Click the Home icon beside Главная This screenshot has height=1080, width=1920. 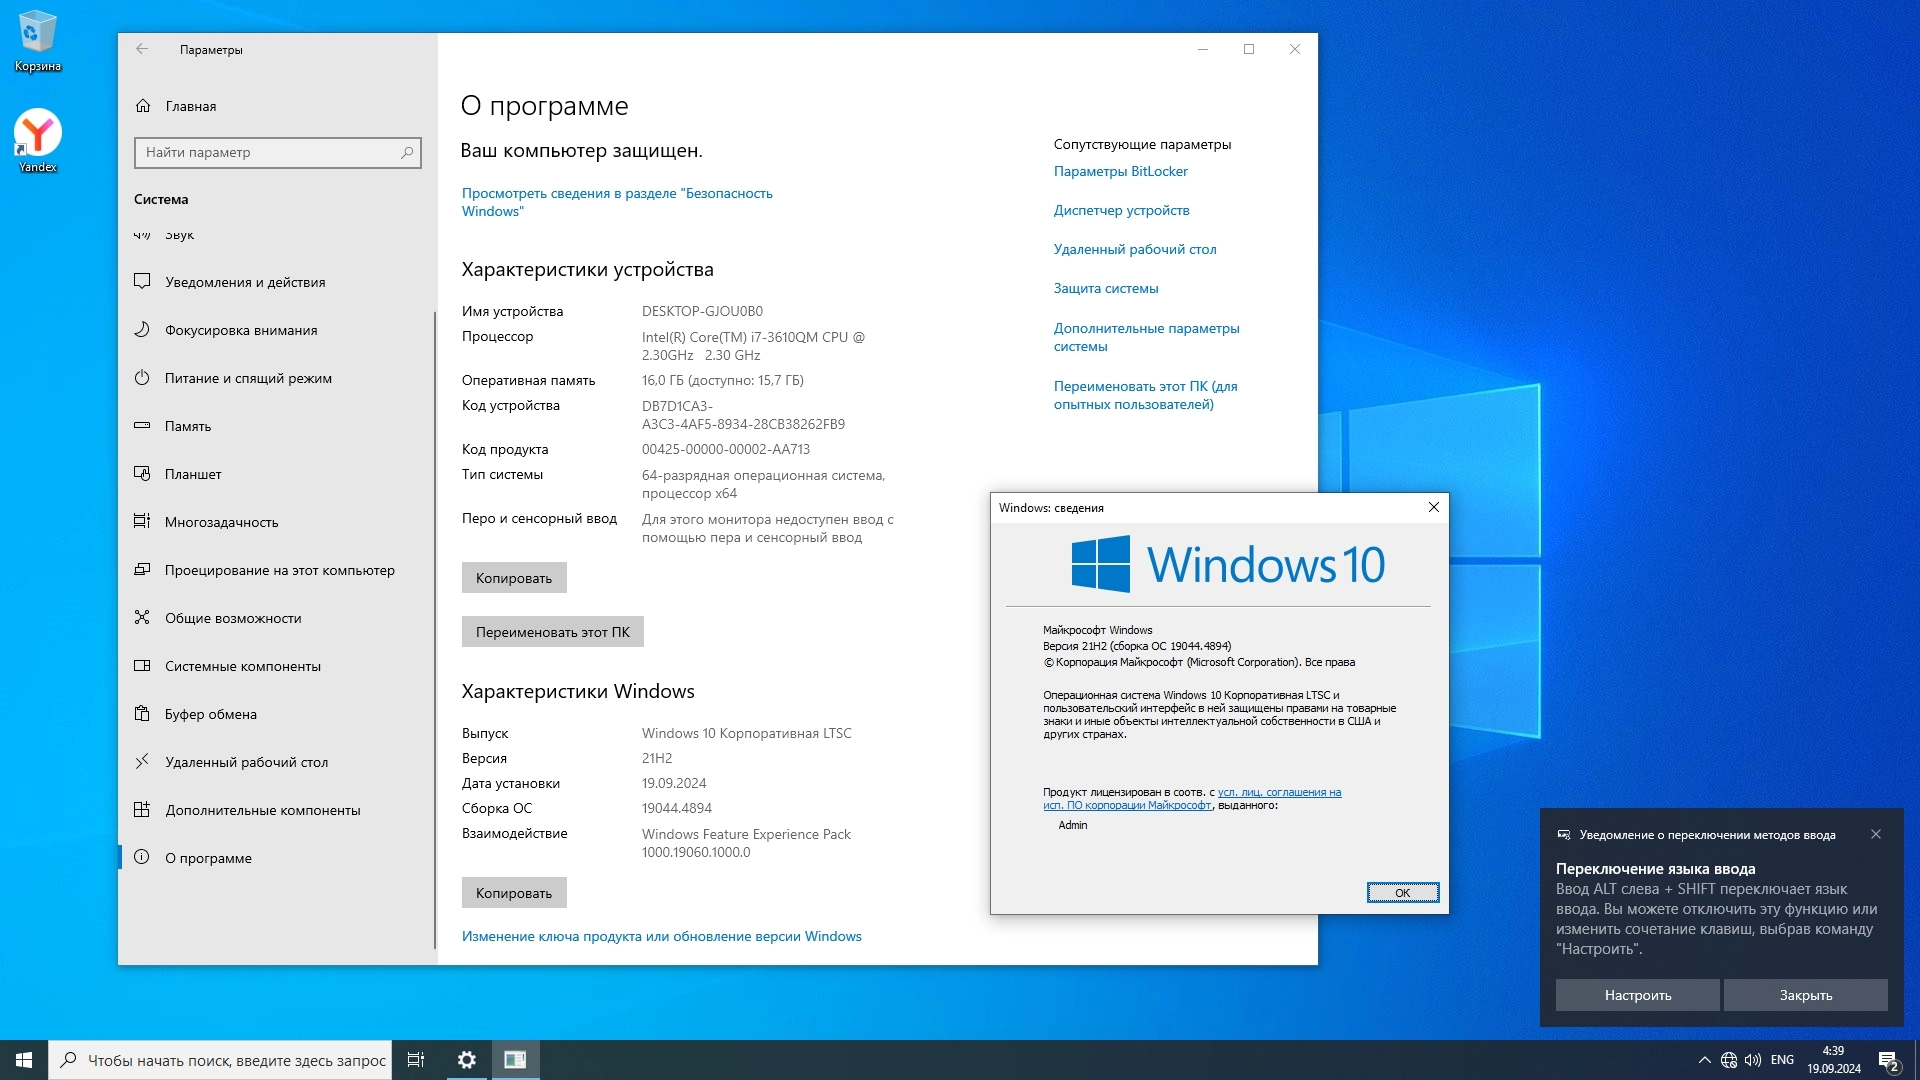tap(143, 106)
